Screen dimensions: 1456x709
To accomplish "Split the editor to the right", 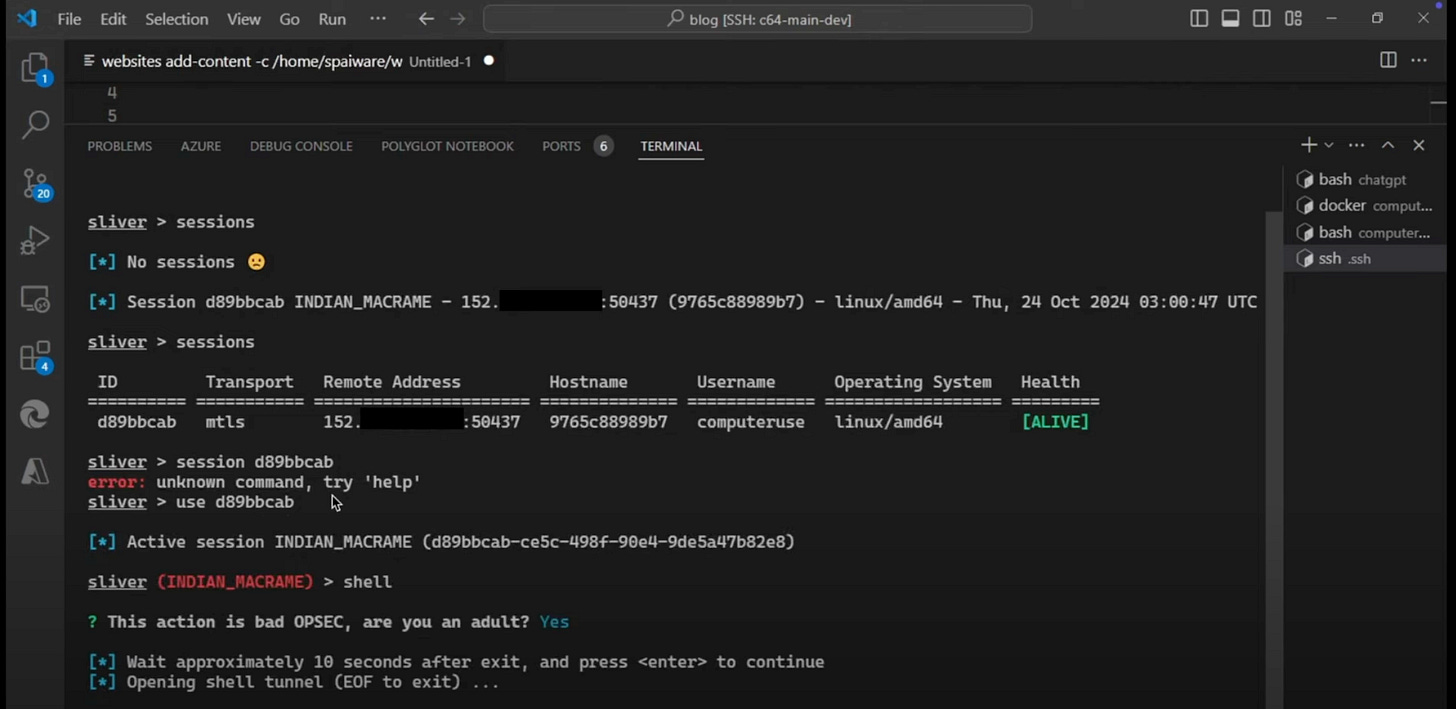I will pos(1388,60).
